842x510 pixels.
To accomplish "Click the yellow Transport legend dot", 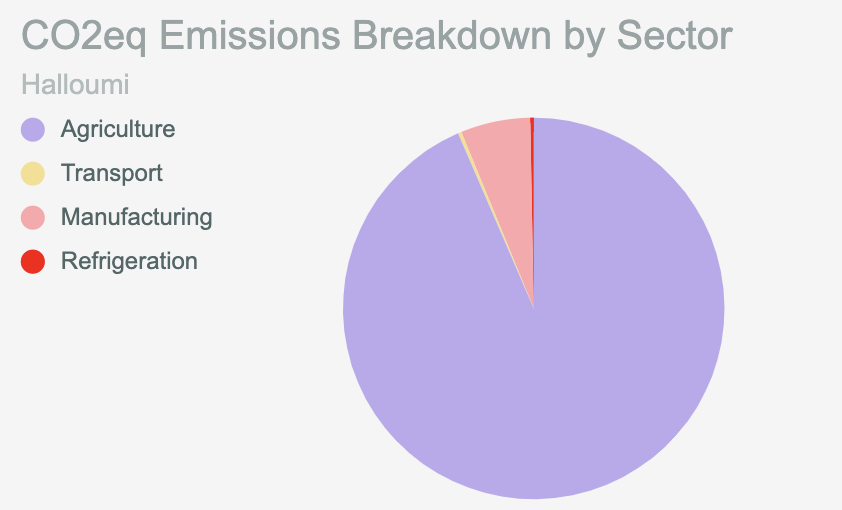I will click(33, 173).
